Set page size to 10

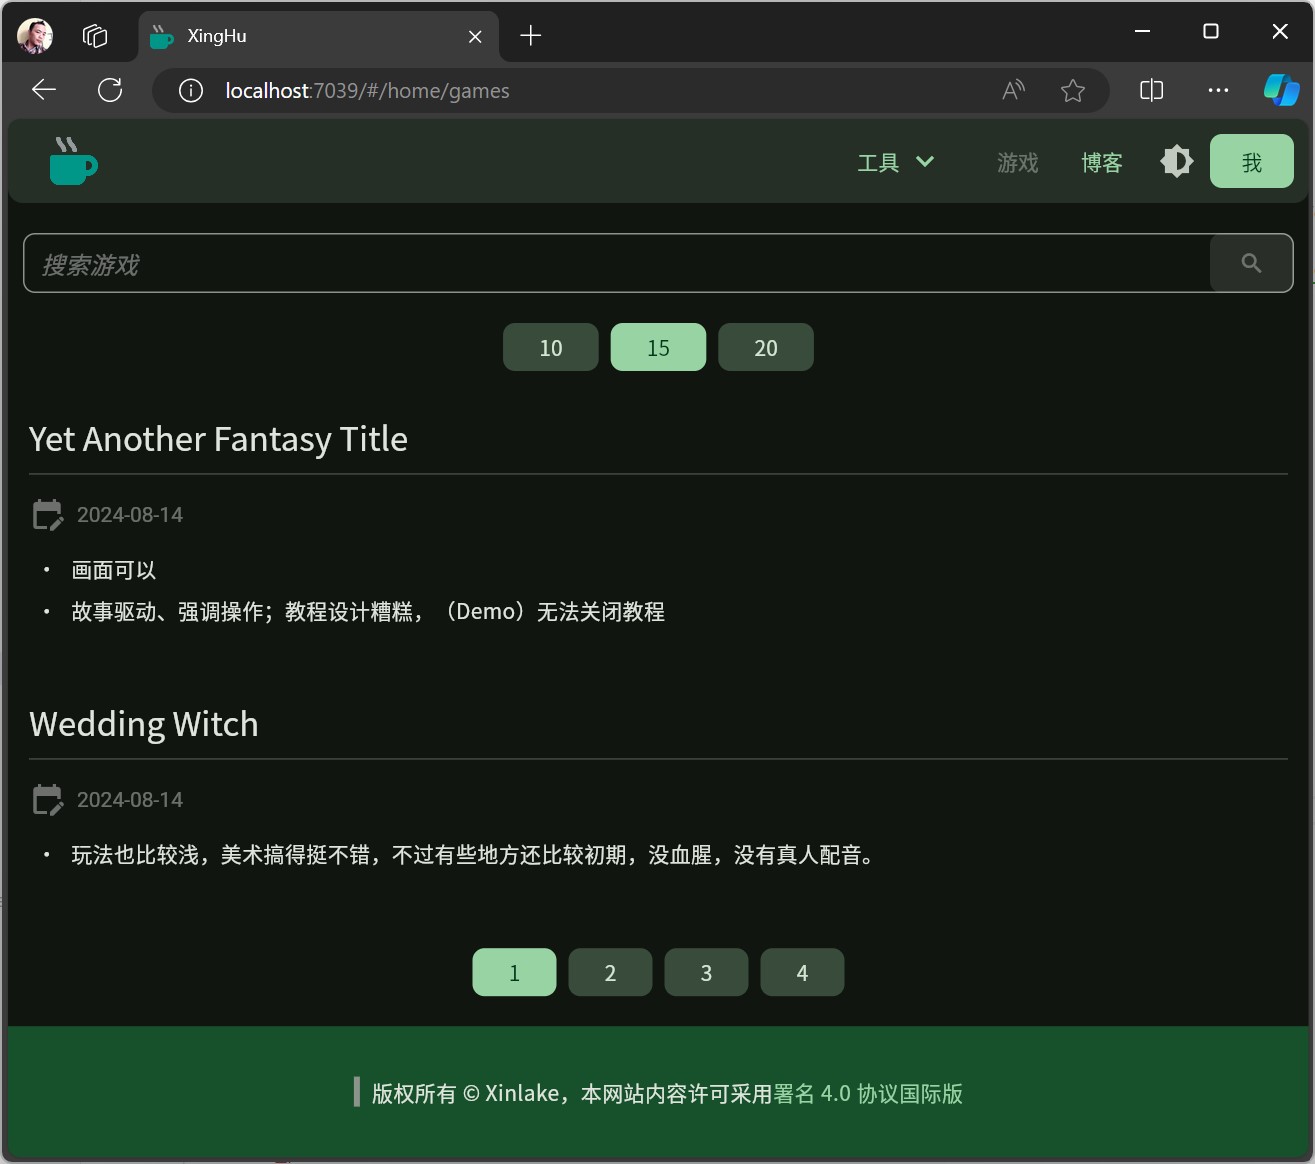[551, 347]
